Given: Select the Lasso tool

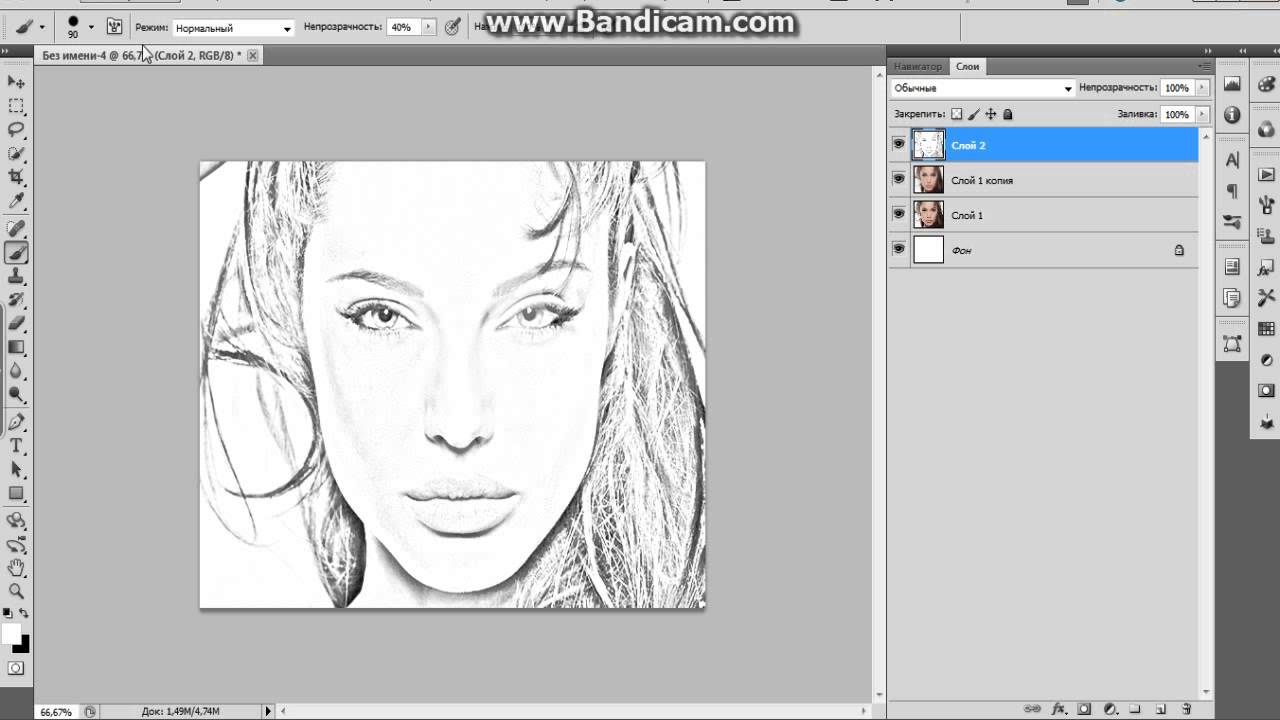Looking at the screenshot, I should (x=16, y=130).
